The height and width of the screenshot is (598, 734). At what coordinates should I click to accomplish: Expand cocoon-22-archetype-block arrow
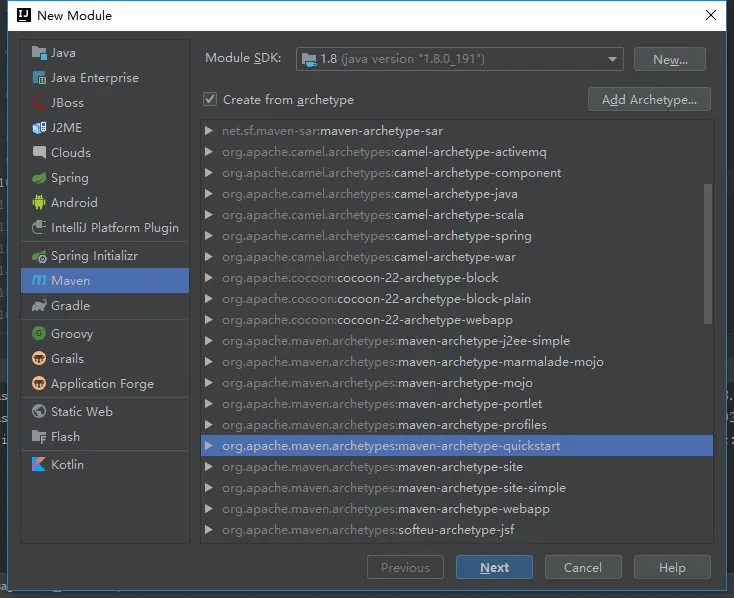point(209,278)
